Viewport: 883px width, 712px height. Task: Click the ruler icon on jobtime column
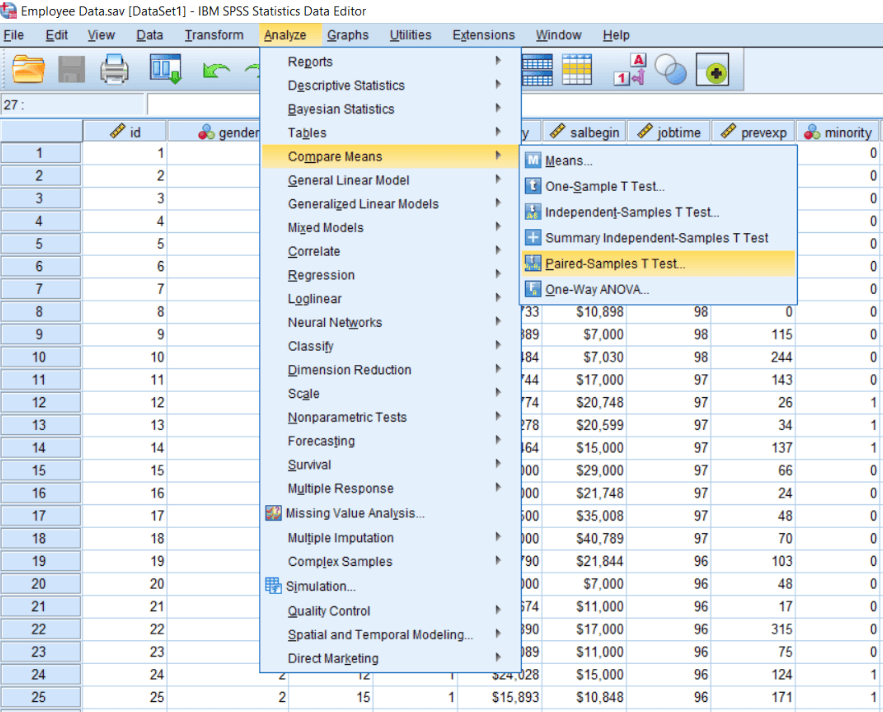pos(644,131)
